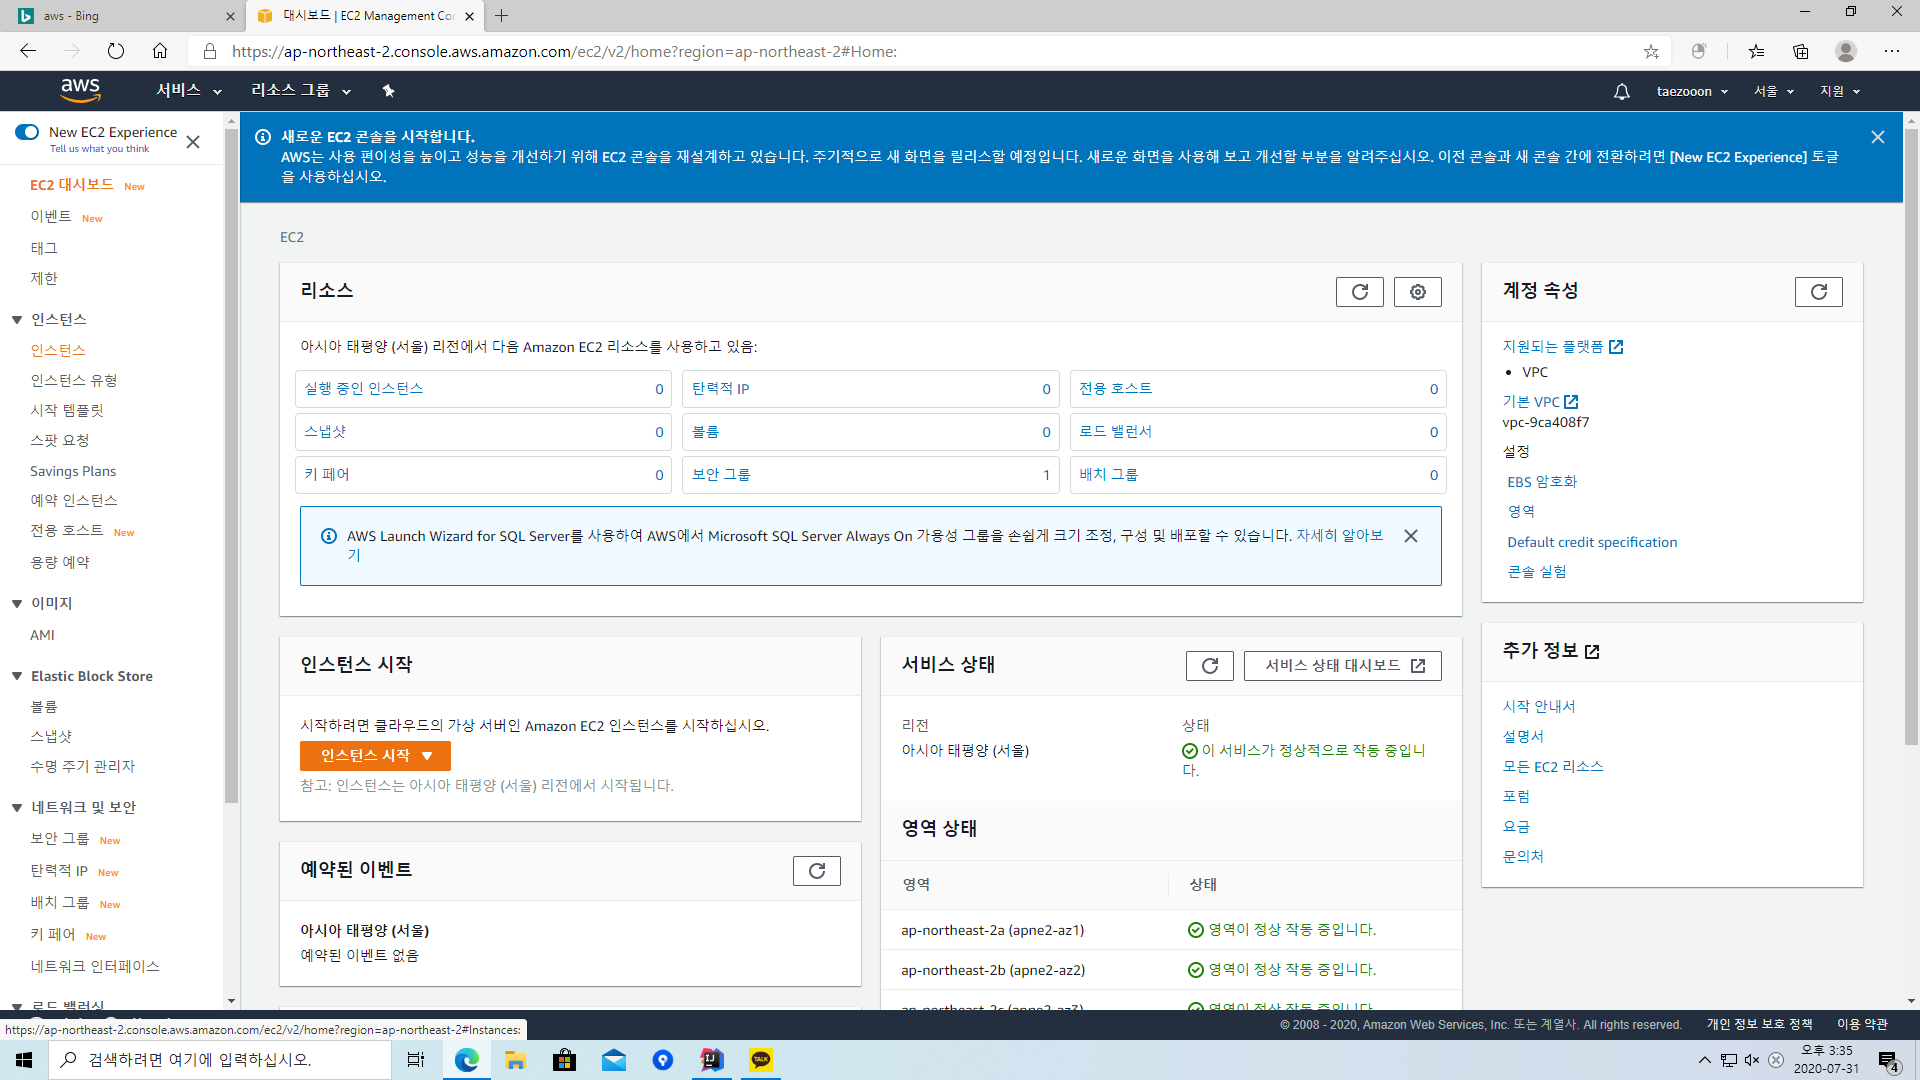Open the 서울 region dropdown
1920x1080 pixels.
click(1774, 91)
